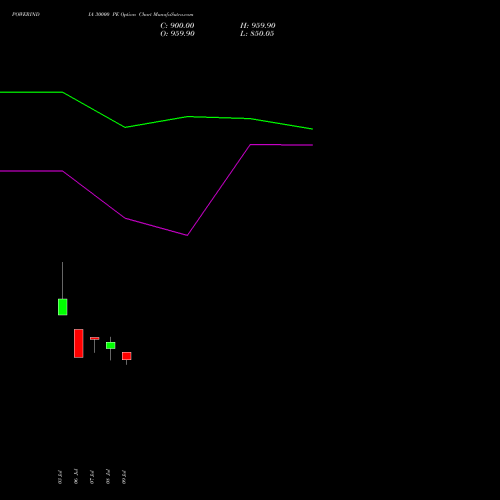Click the PE Options Chart title text

pos(140,14)
